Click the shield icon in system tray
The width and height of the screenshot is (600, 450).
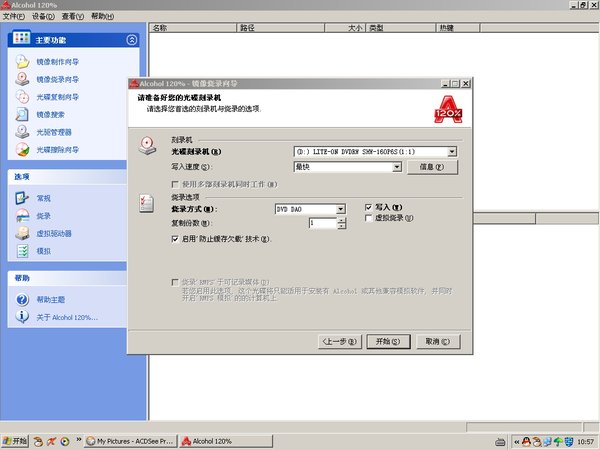pyautogui.click(x=569, y=442)
